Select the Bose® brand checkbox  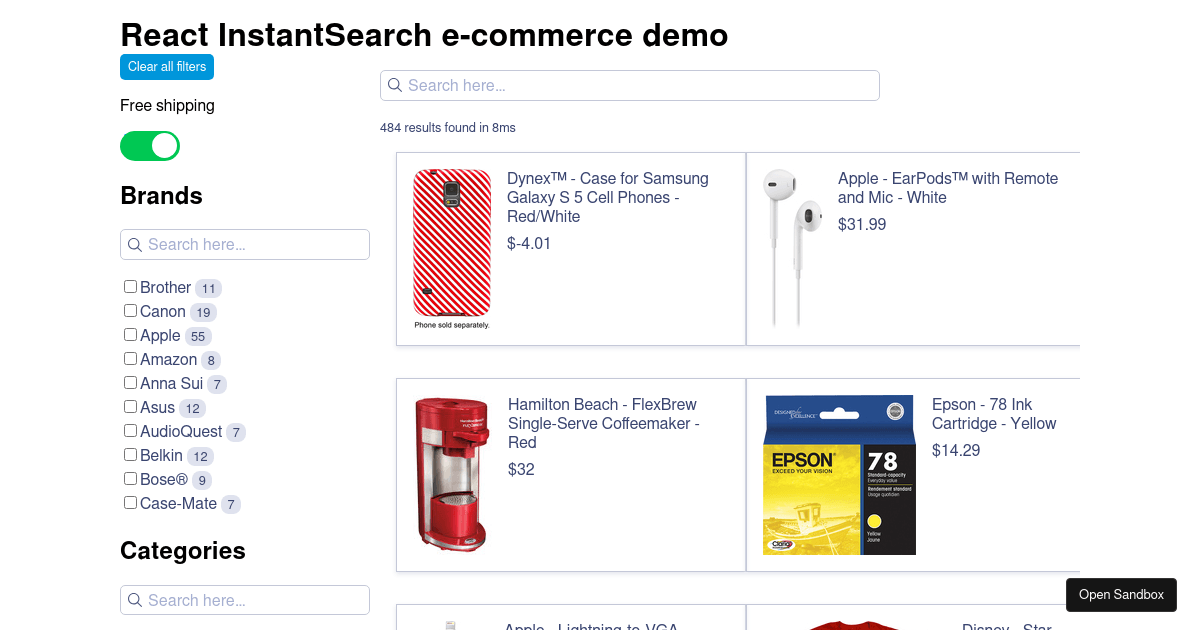pos(130,479)
